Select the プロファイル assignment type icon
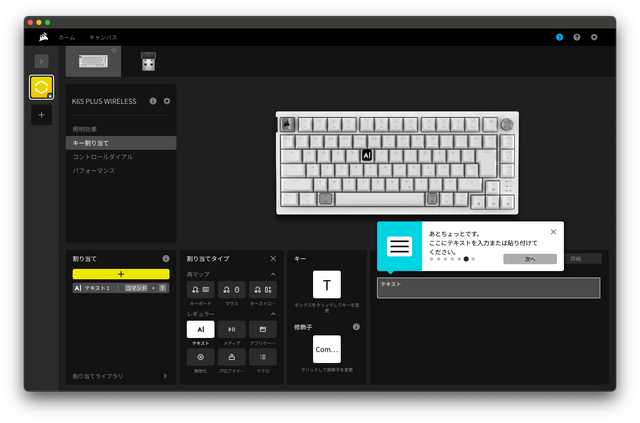Image resolution: width=640 pixels, height=423 pixels. pos(232,356)
